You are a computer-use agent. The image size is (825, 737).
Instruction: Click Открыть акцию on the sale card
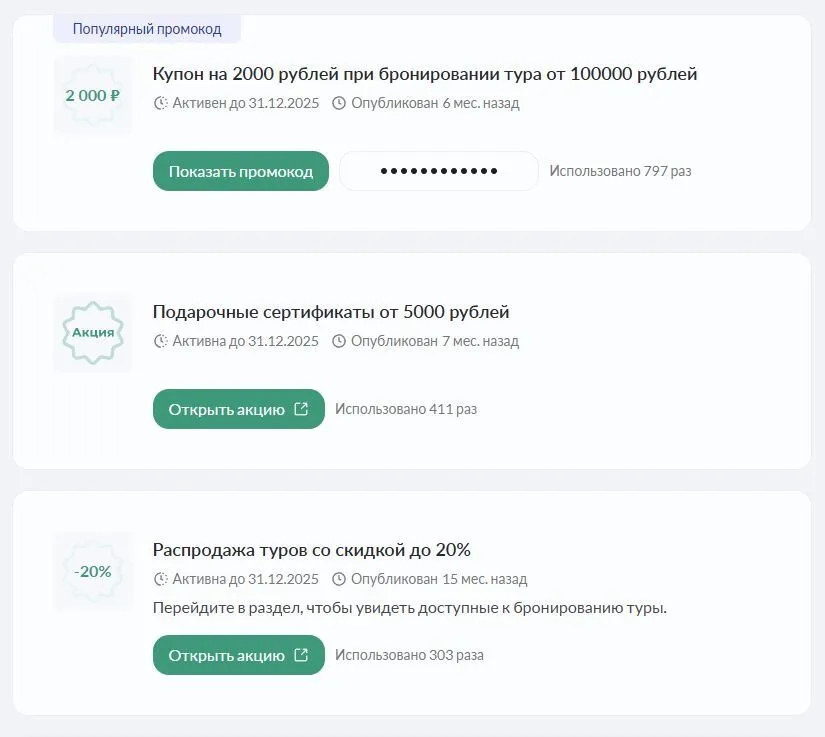[238, 655]
